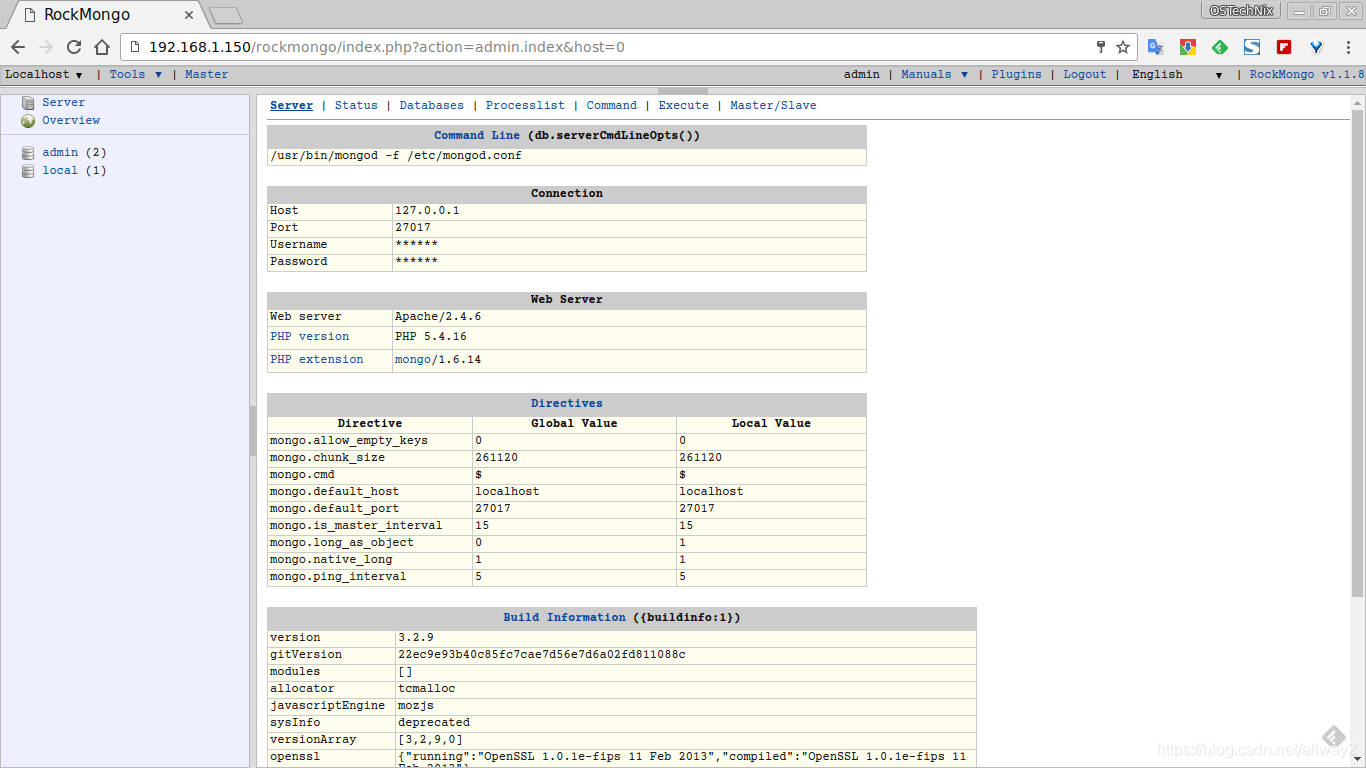1366x768 pixels.
Task: Select the local database cylinder icon
Action: (27, 170)
